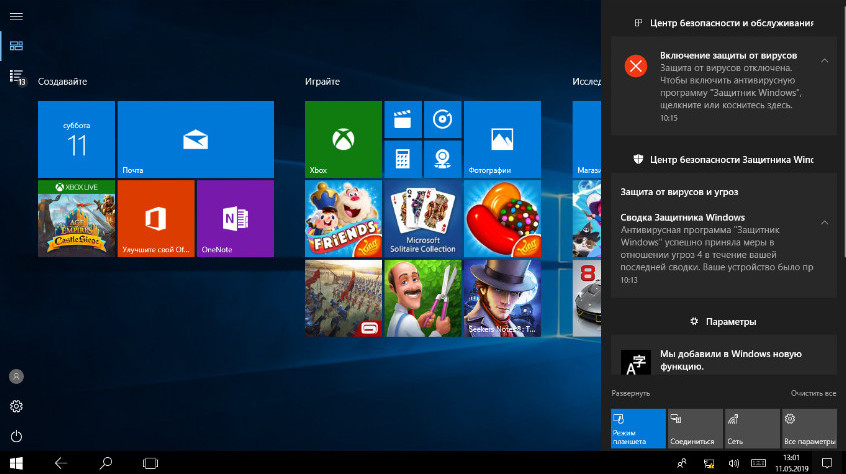This screenshot has width=846, height=474.
Task: Open the Seekers Notes tile
Action: pos(502,298)
